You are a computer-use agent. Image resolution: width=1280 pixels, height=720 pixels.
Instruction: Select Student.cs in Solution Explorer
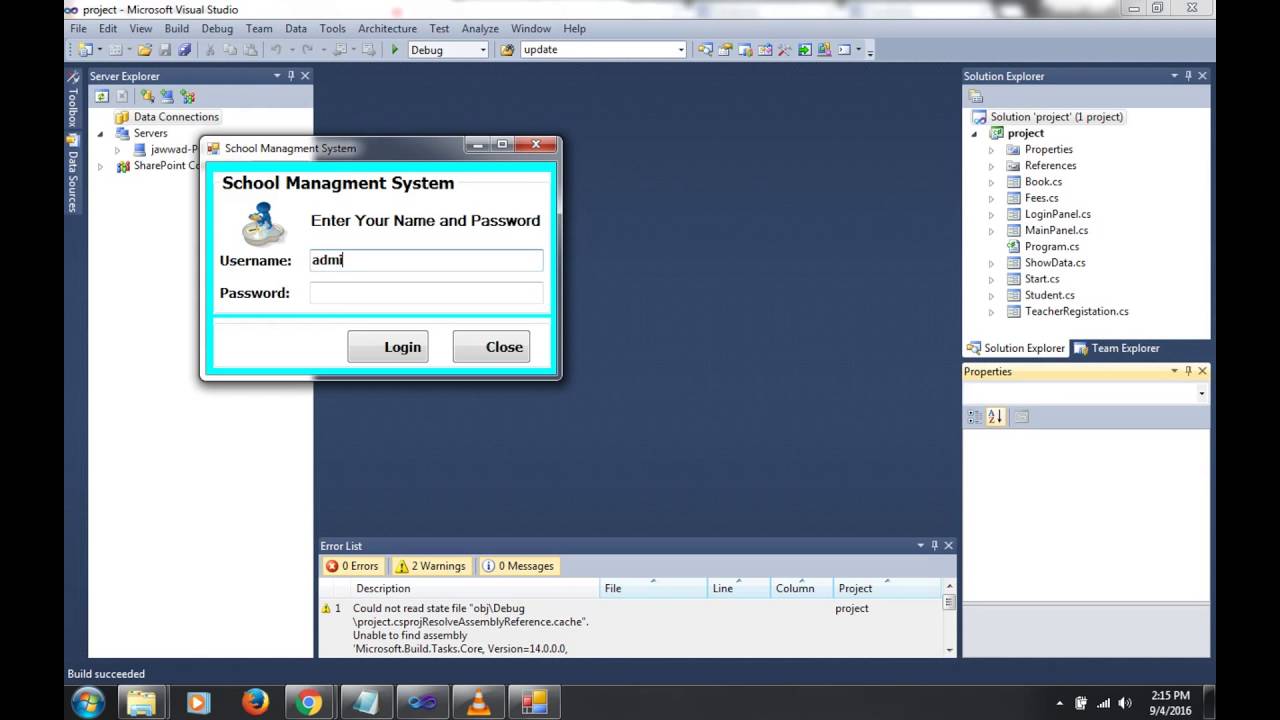point(1049,295)
